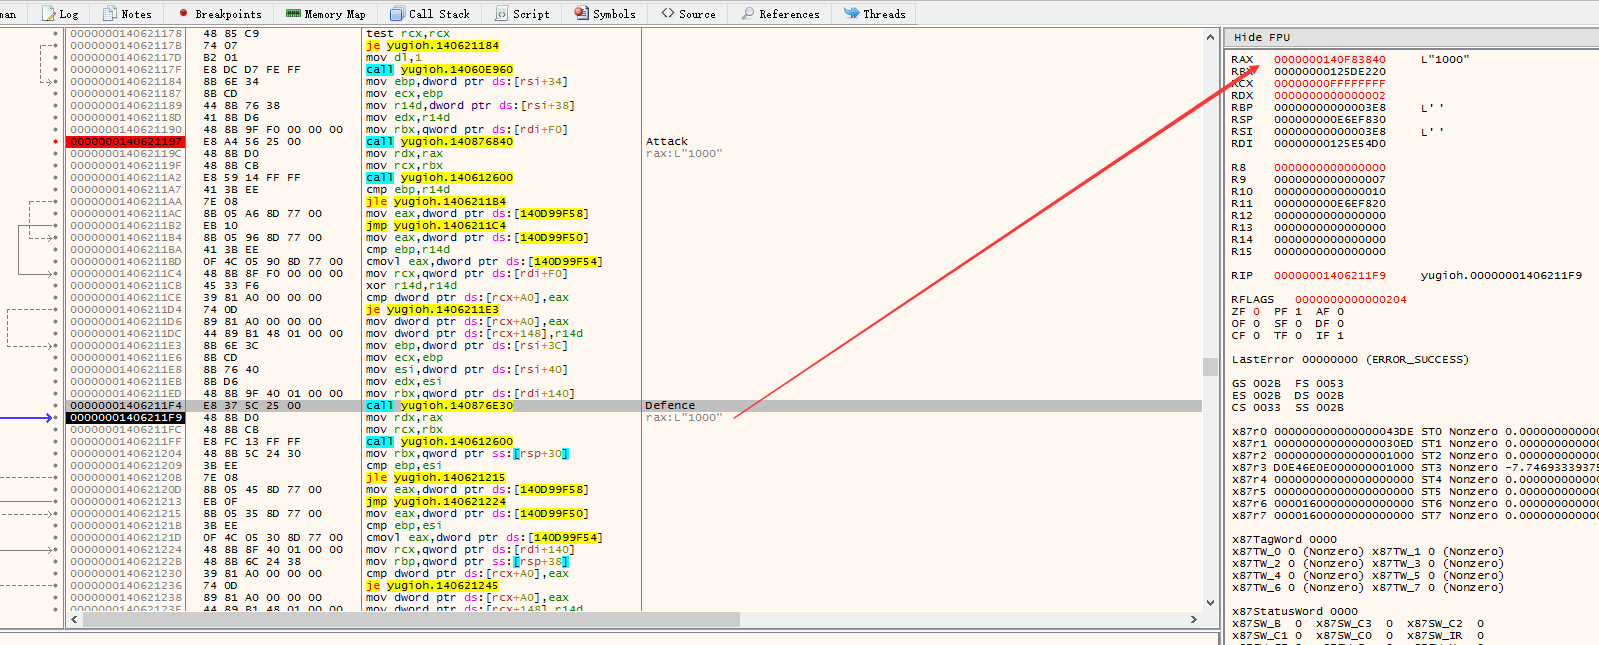Toggle the DF flag value
The width and height of the screenshot is (1599, 645).
pos(1340,324)
